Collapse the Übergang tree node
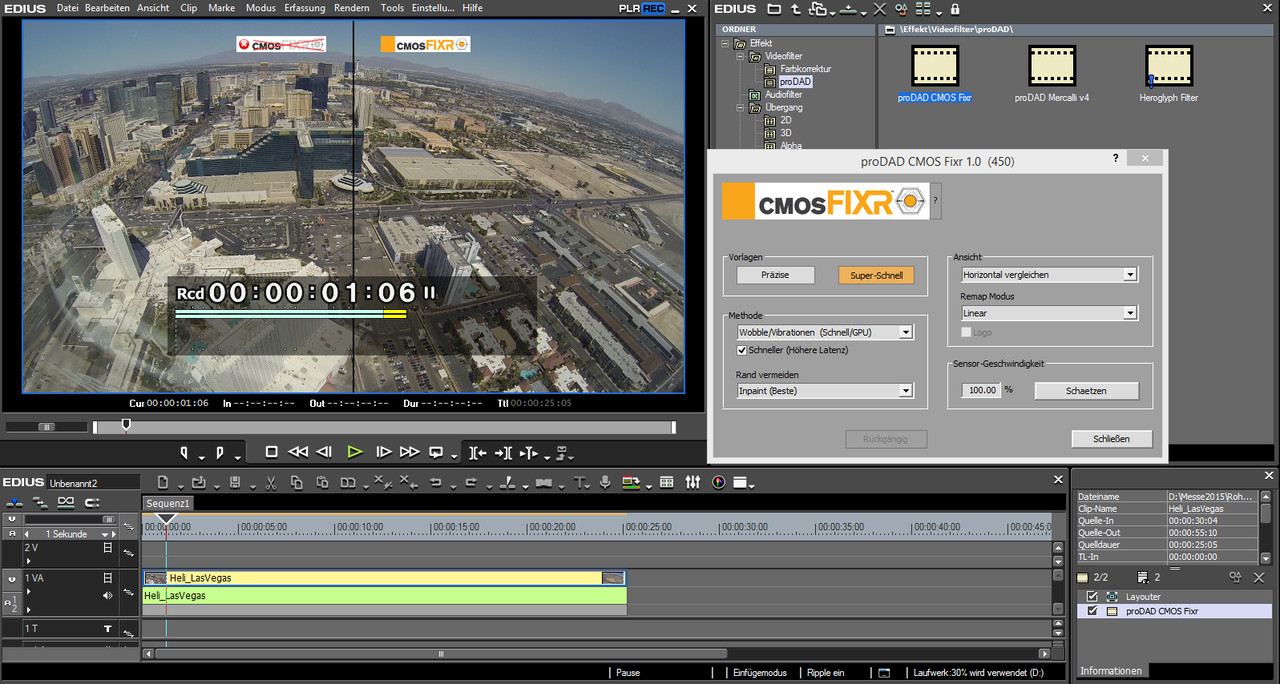The height and width of the screenshot is (684, 1280). coord(741,108)
